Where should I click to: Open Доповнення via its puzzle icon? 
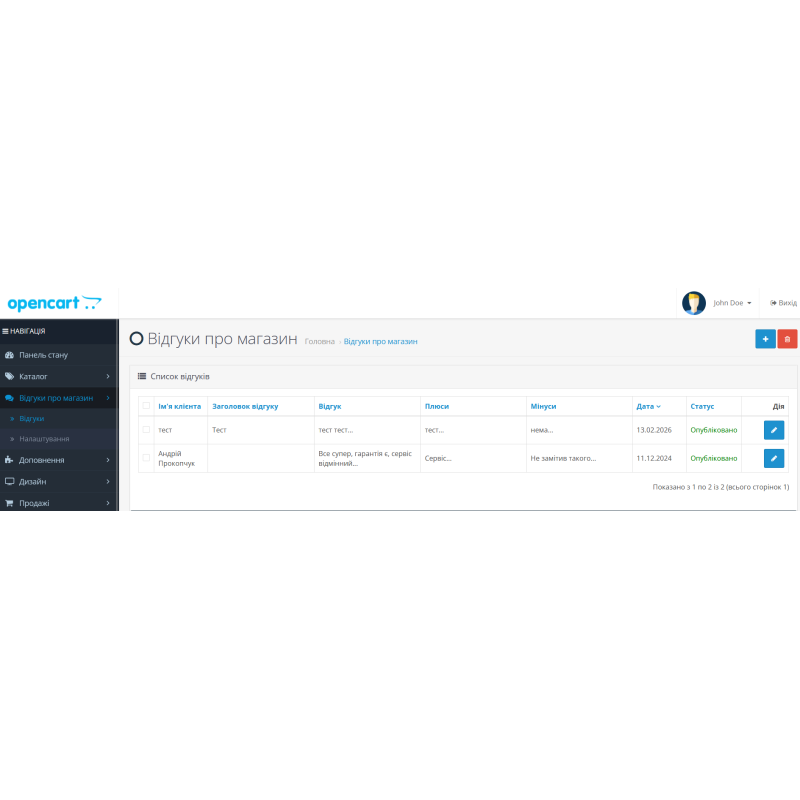tap(9, 458)
